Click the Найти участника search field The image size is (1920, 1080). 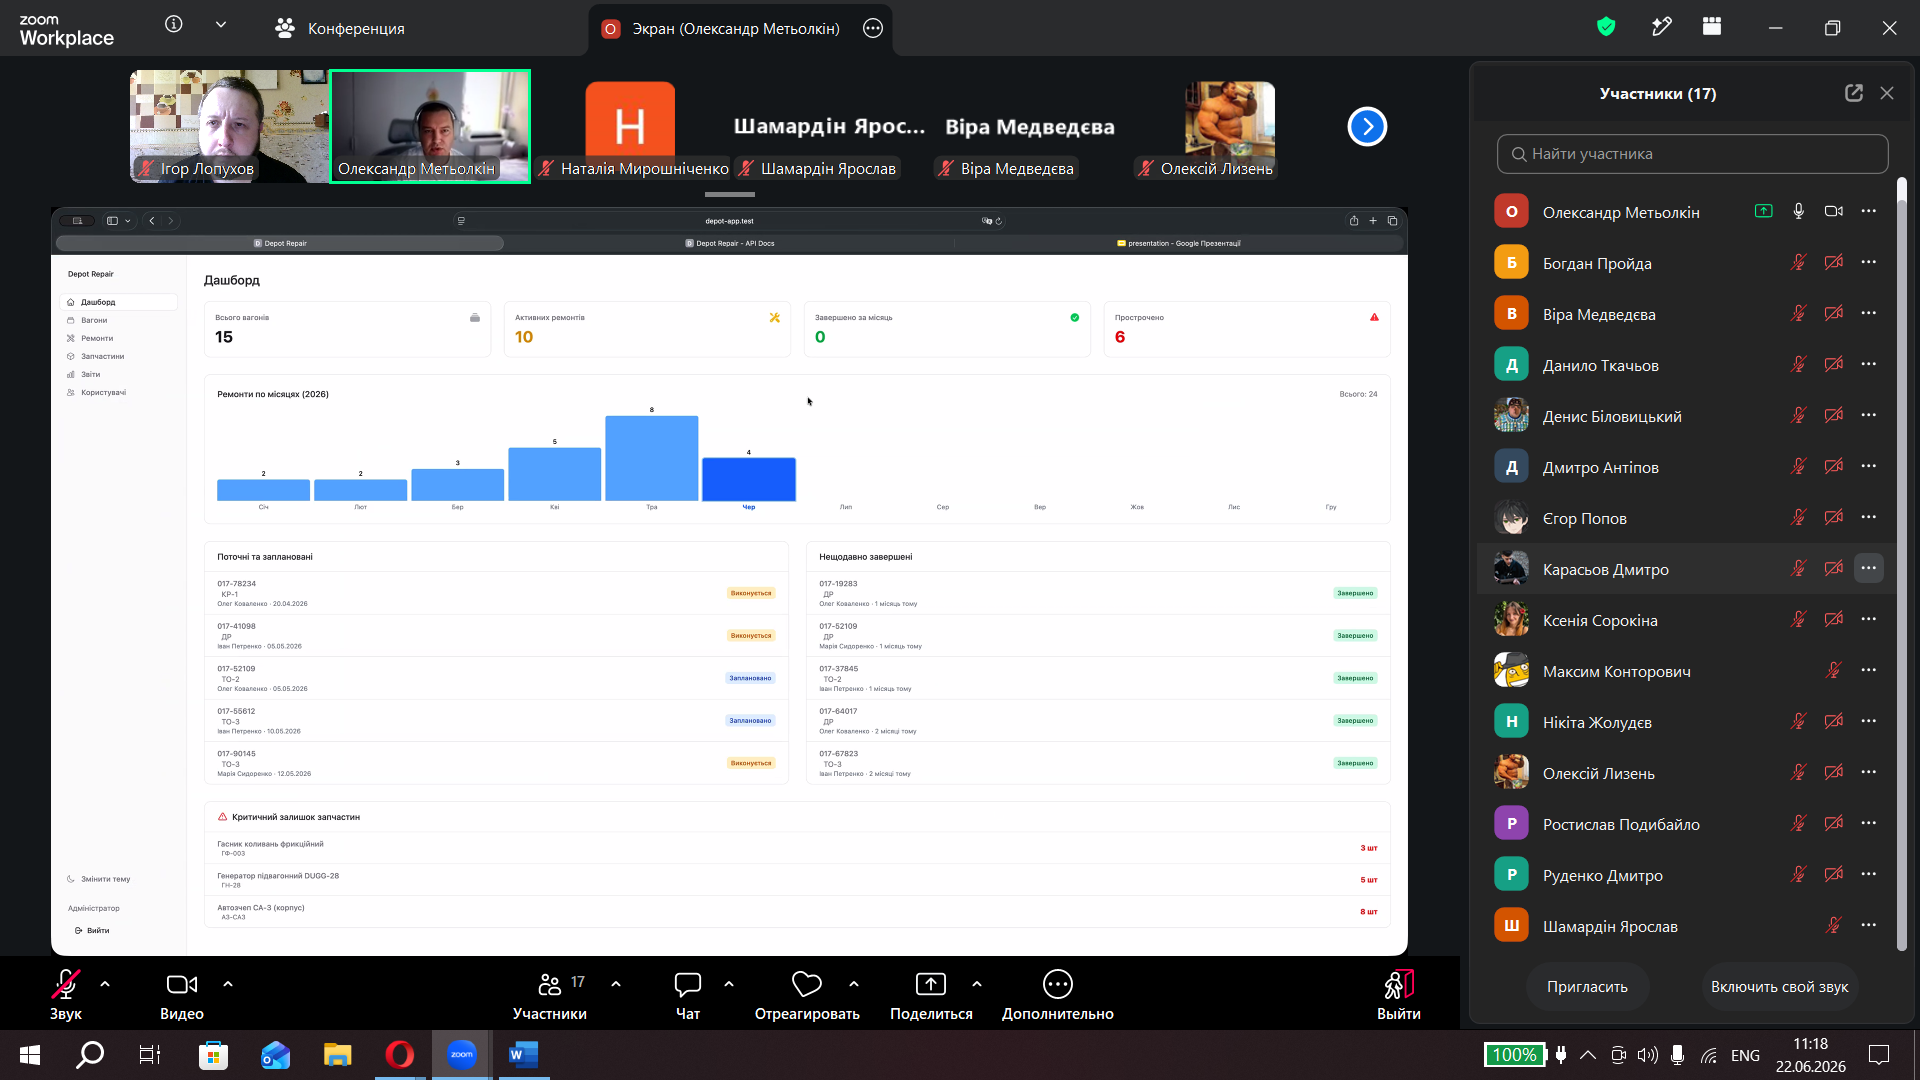tap(1692, 154)
